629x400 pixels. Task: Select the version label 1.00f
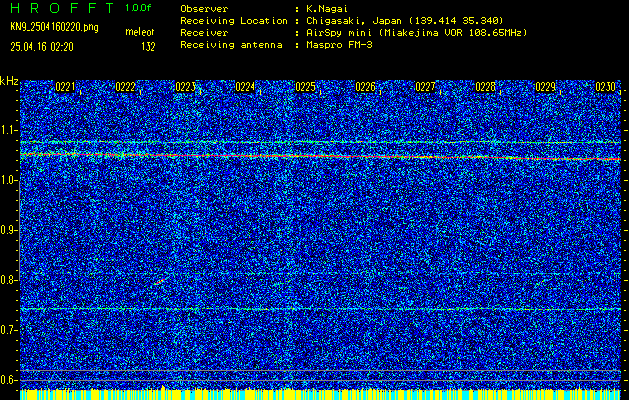(138, 8)
